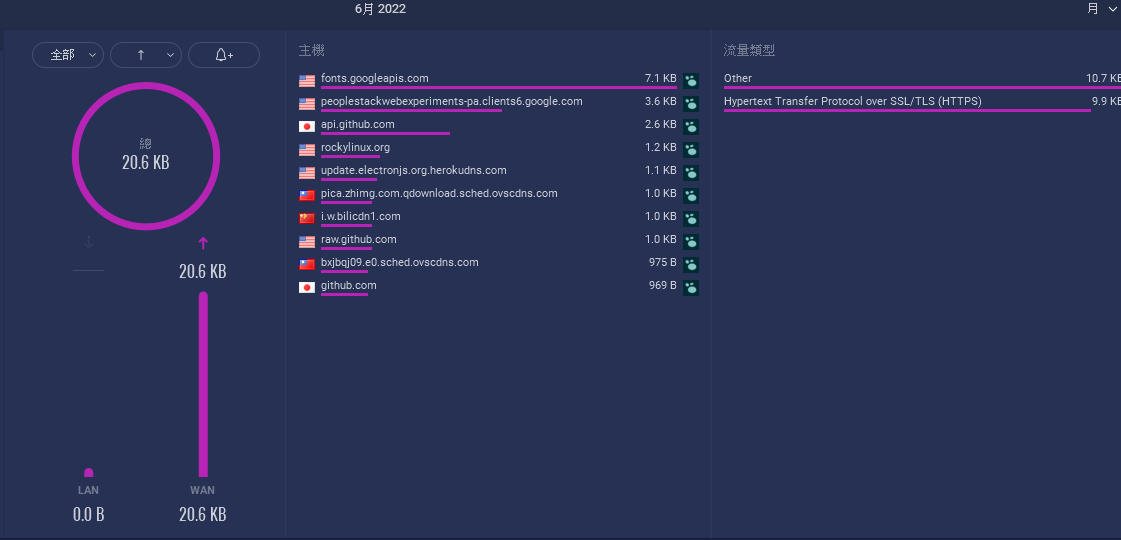Click the 3.6 KB usage value
The width and height of the screenshot is (1121, 540).
point(661,101)
